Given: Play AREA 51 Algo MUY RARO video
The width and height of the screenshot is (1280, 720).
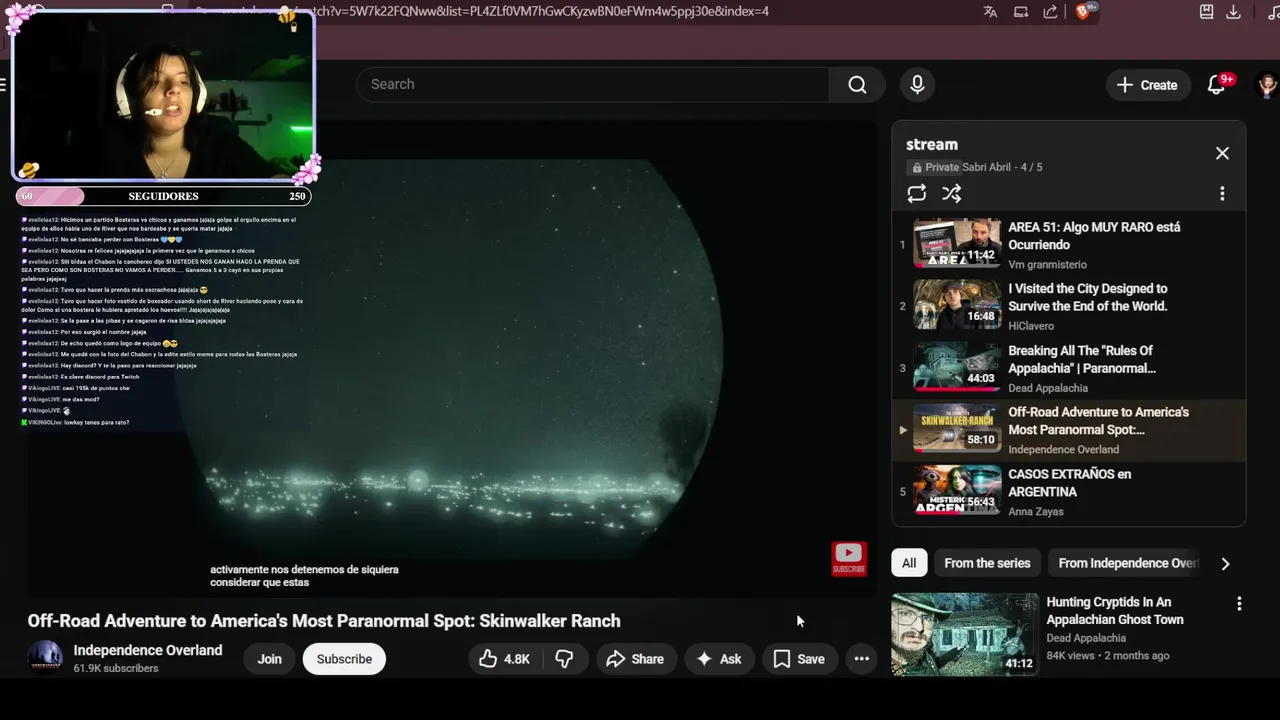Looking at the screenshot, I should 1068,243.
